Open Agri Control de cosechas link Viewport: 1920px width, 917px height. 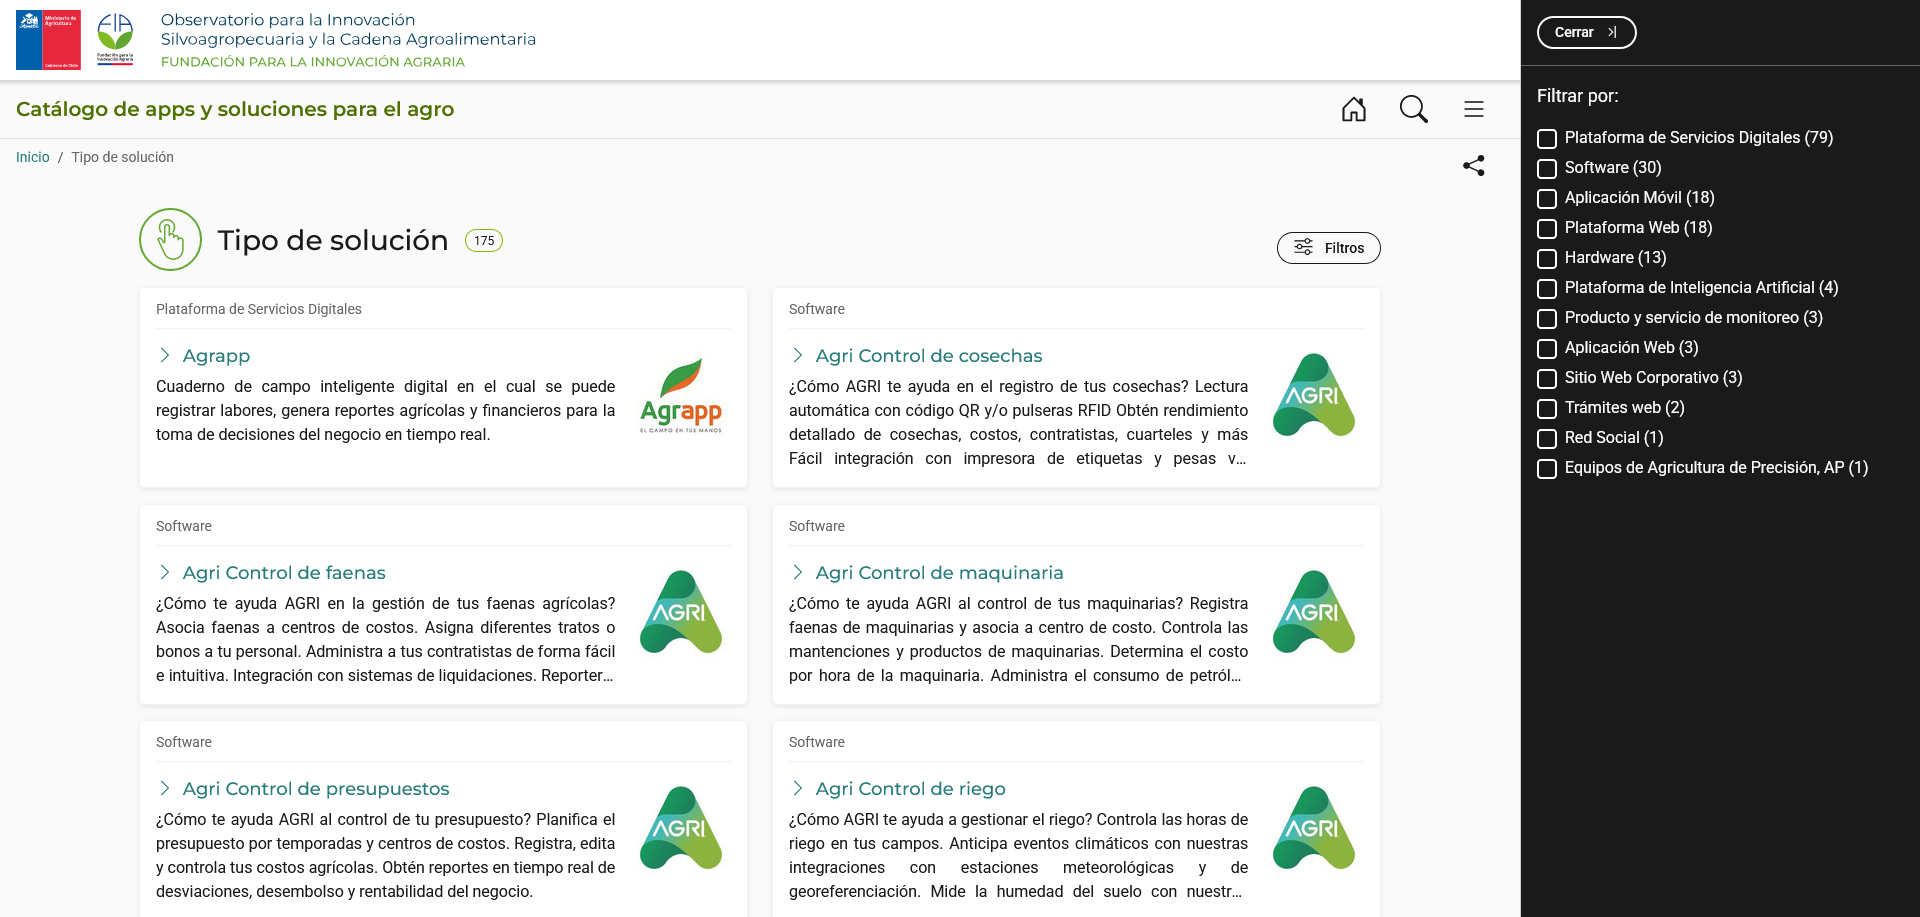[x=929, y=356]
